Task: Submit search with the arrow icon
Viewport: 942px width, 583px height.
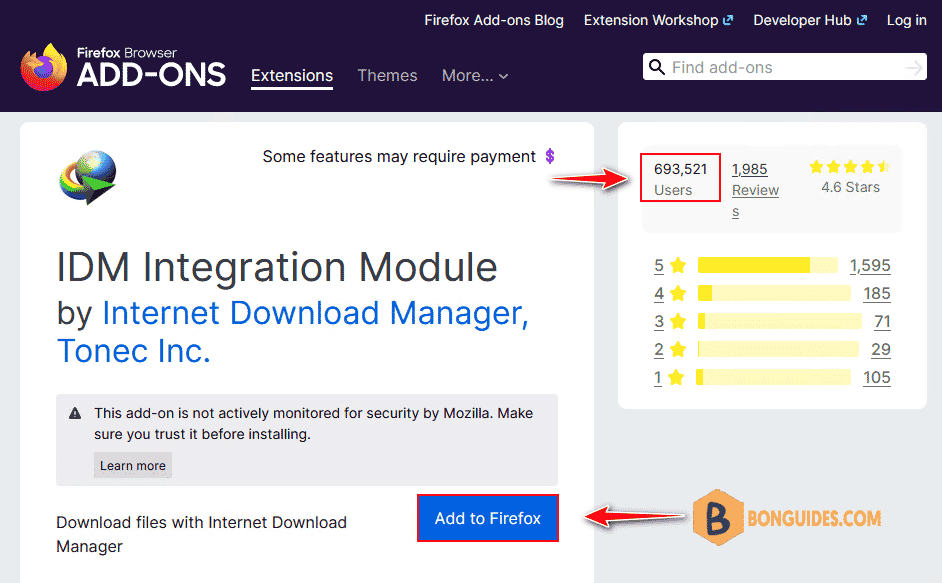Action: click(914, 68)
